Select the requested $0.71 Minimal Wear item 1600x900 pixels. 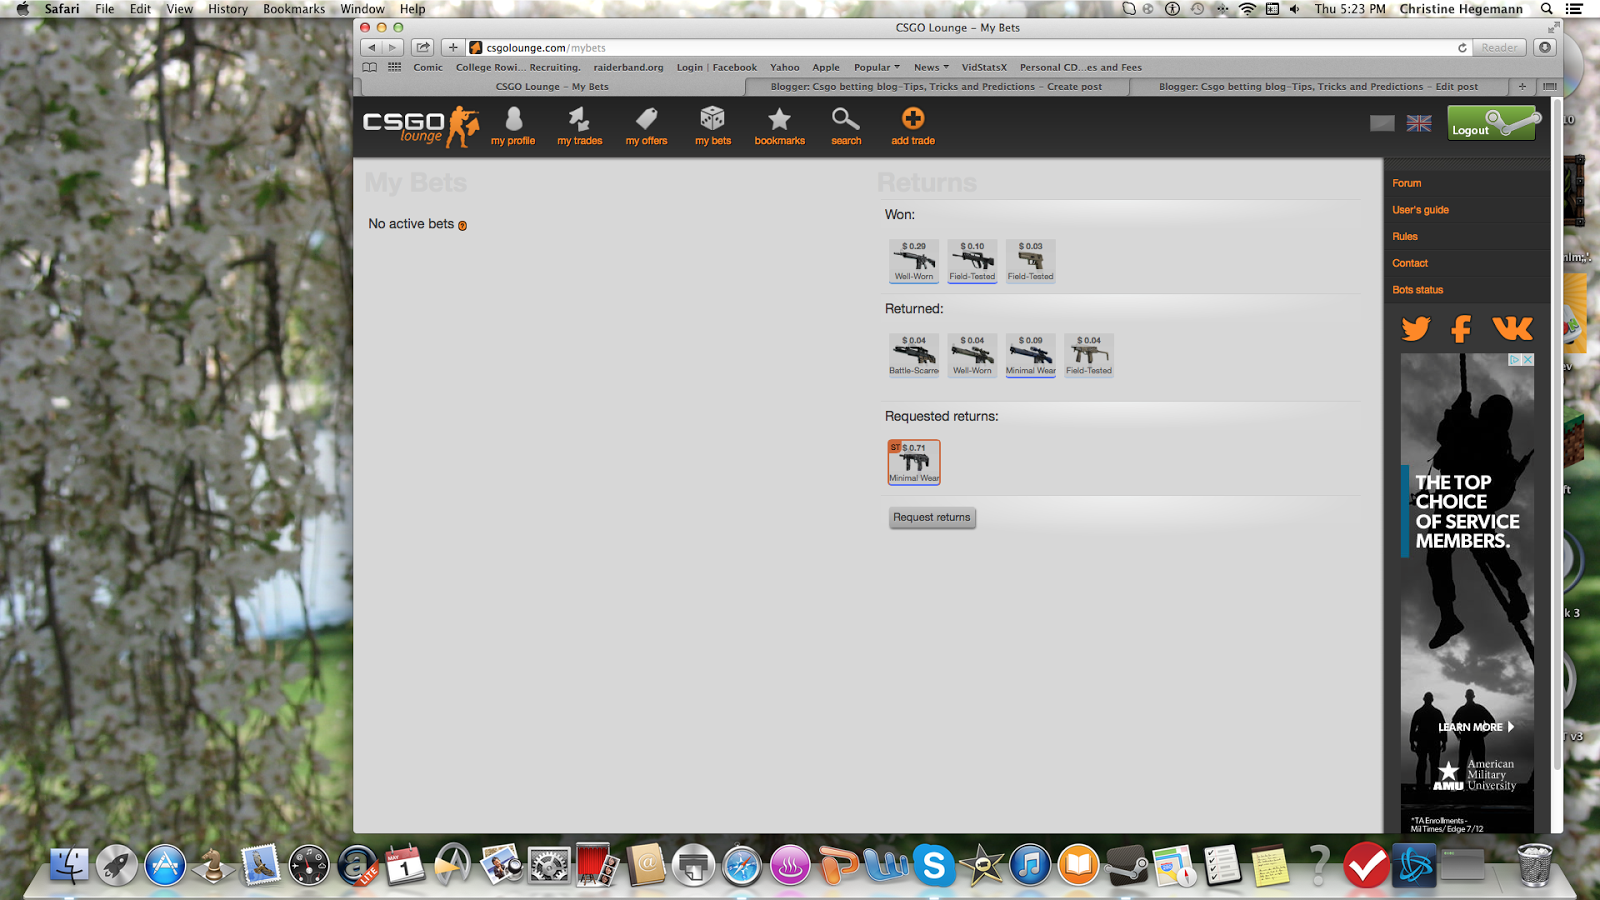pos(914,462)
